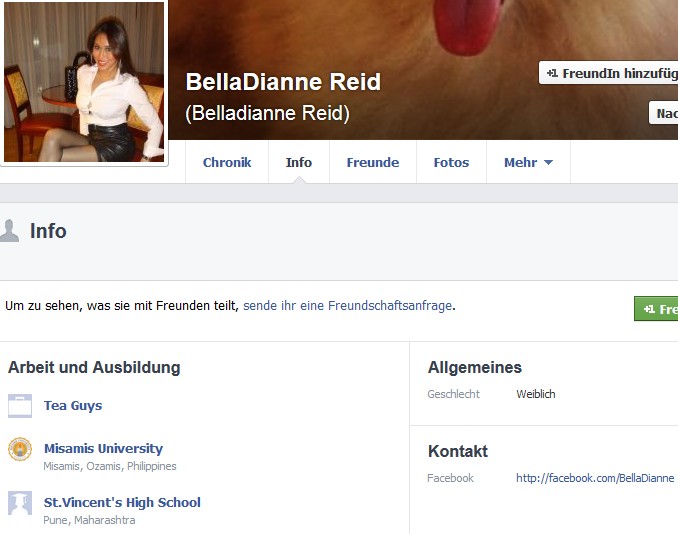The width and height of the screenshot is (678, 534).
Task: Visit the facebook.com/BellaDianne contact link
Action: point(595,478)
